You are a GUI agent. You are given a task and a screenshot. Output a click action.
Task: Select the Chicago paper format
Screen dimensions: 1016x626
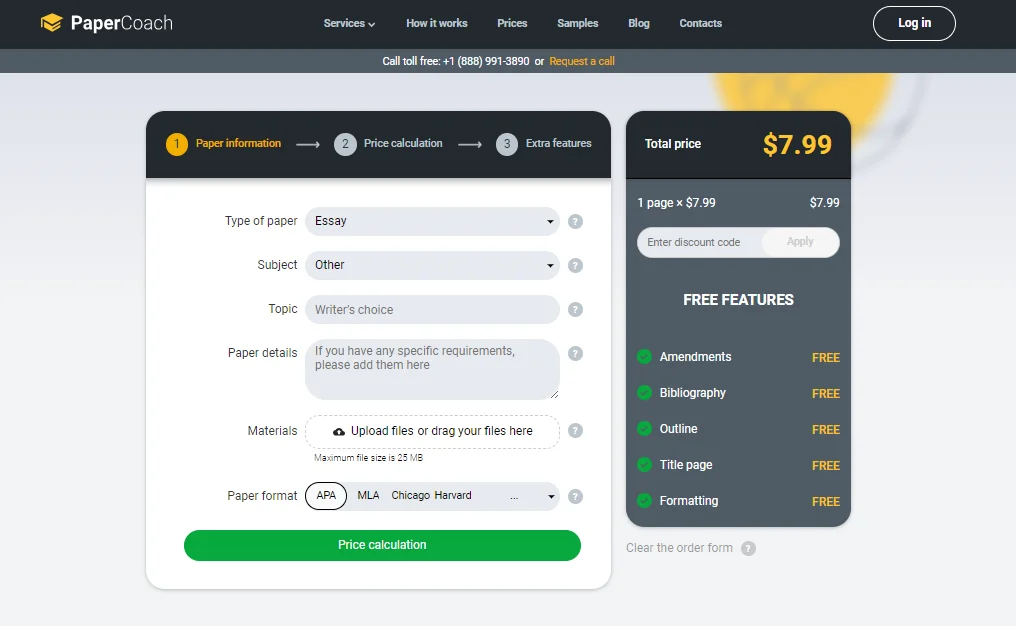[x=410, y=495]
